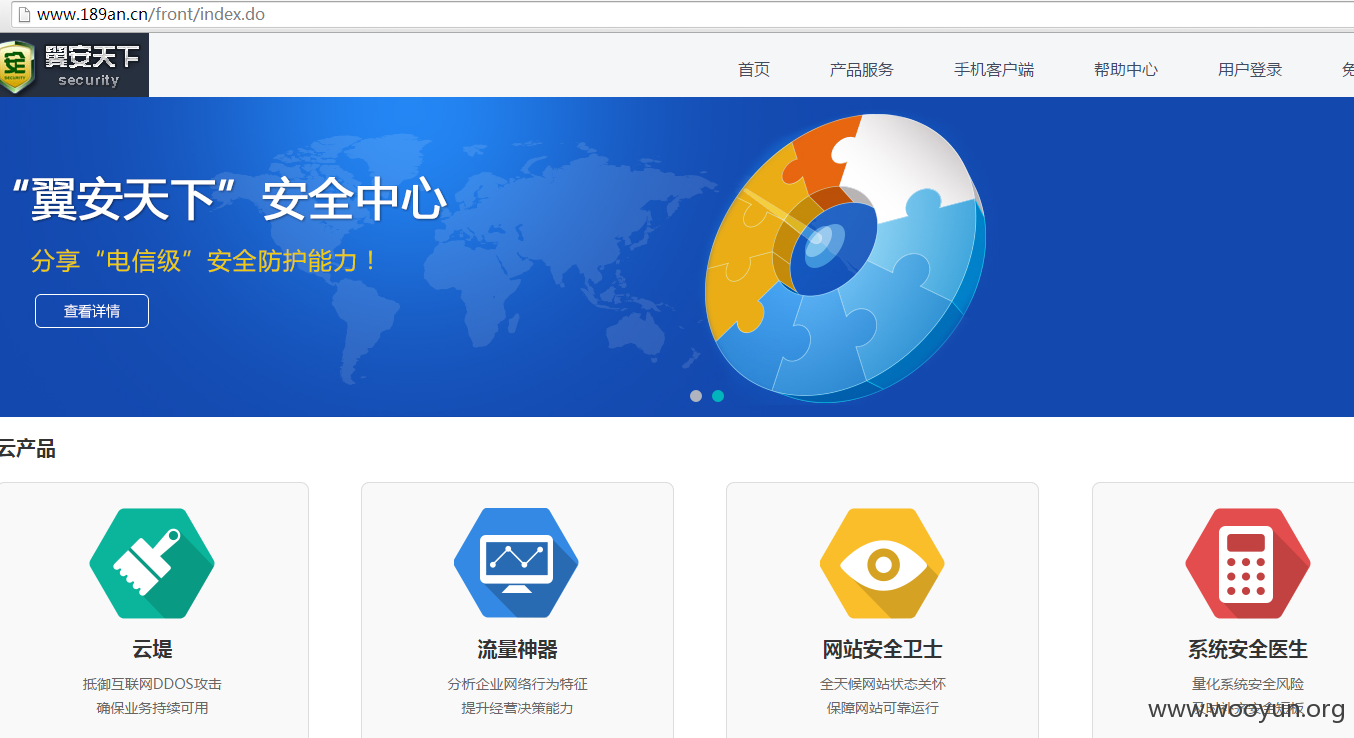Image resolution: width=1354 pixels, height=738 pixels.
Task: Click the text 全天候网站状态关怀
Action: [882, 684]
